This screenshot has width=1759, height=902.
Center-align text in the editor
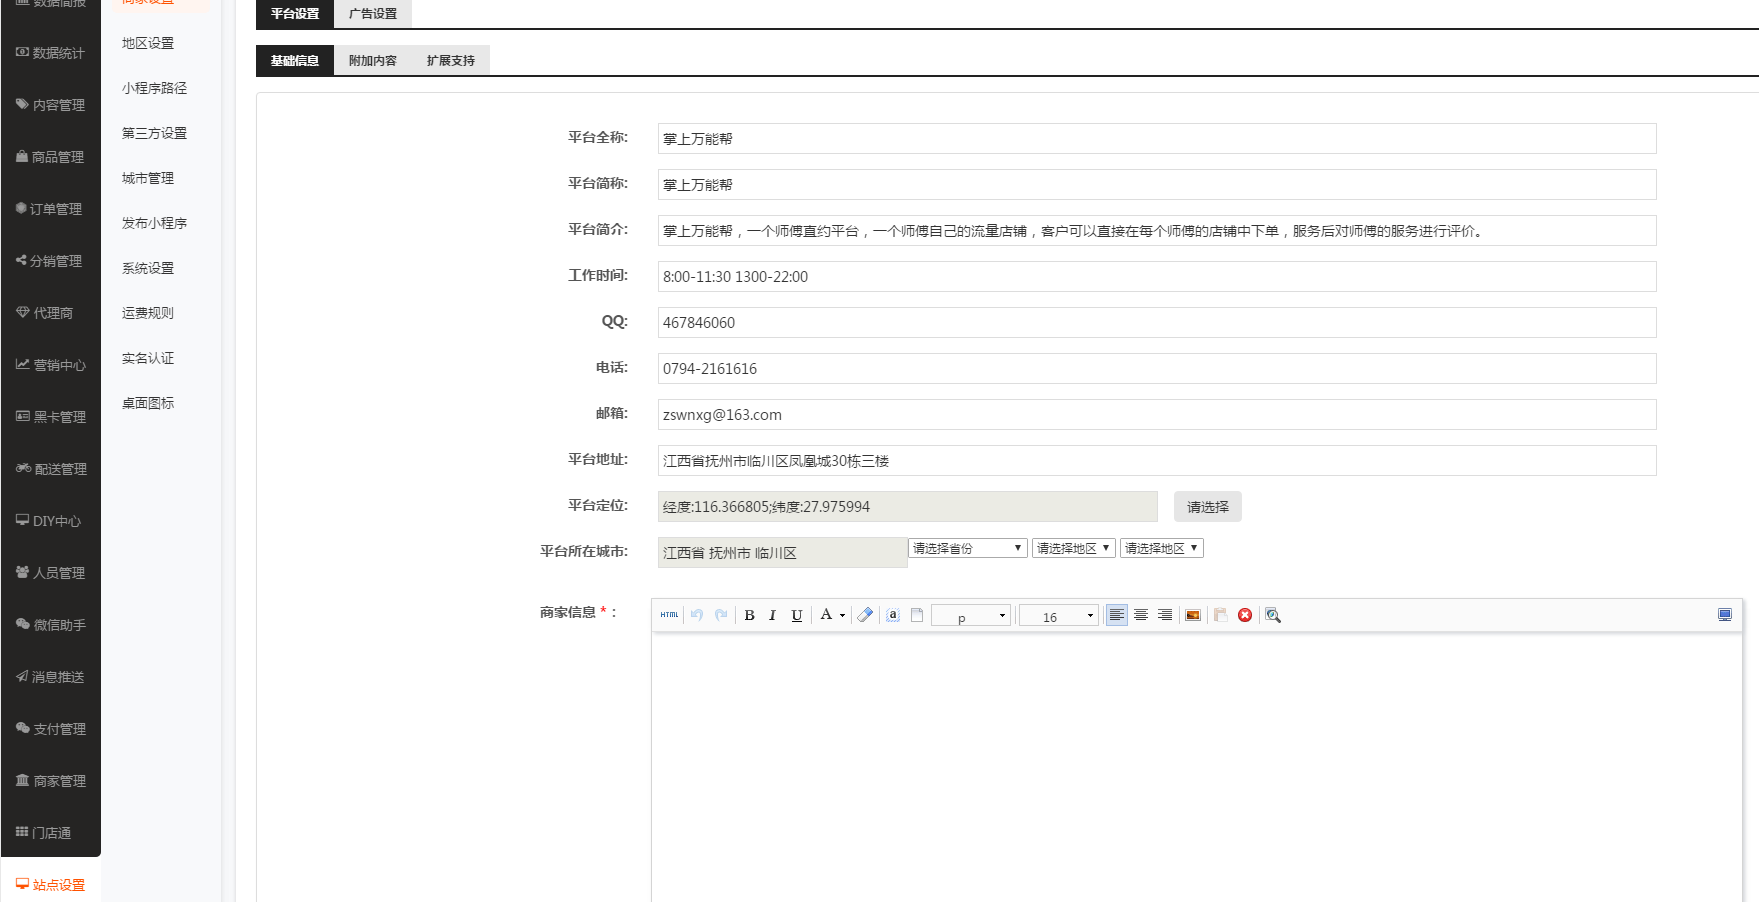tap(1141, 615)
